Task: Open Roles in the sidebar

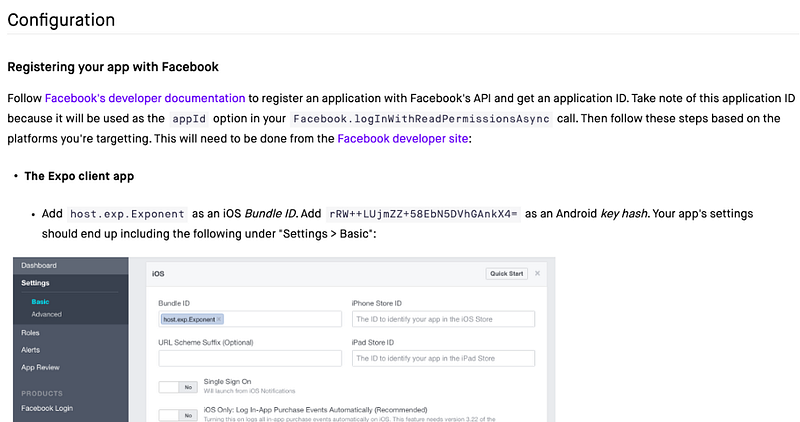Action: [x=31, y=332]
